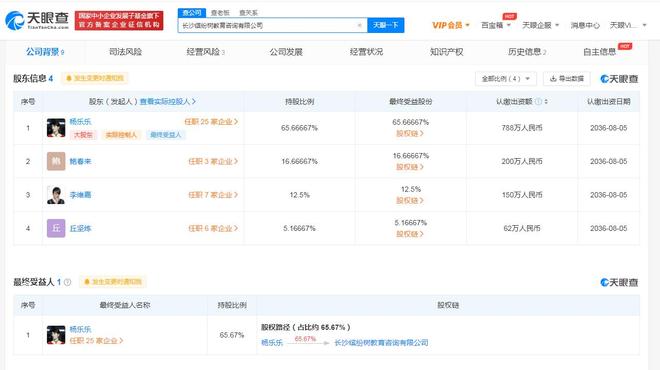
Task: Open 李维嘉's avatar photo in row 3
Action: click(x=56, y=195)
